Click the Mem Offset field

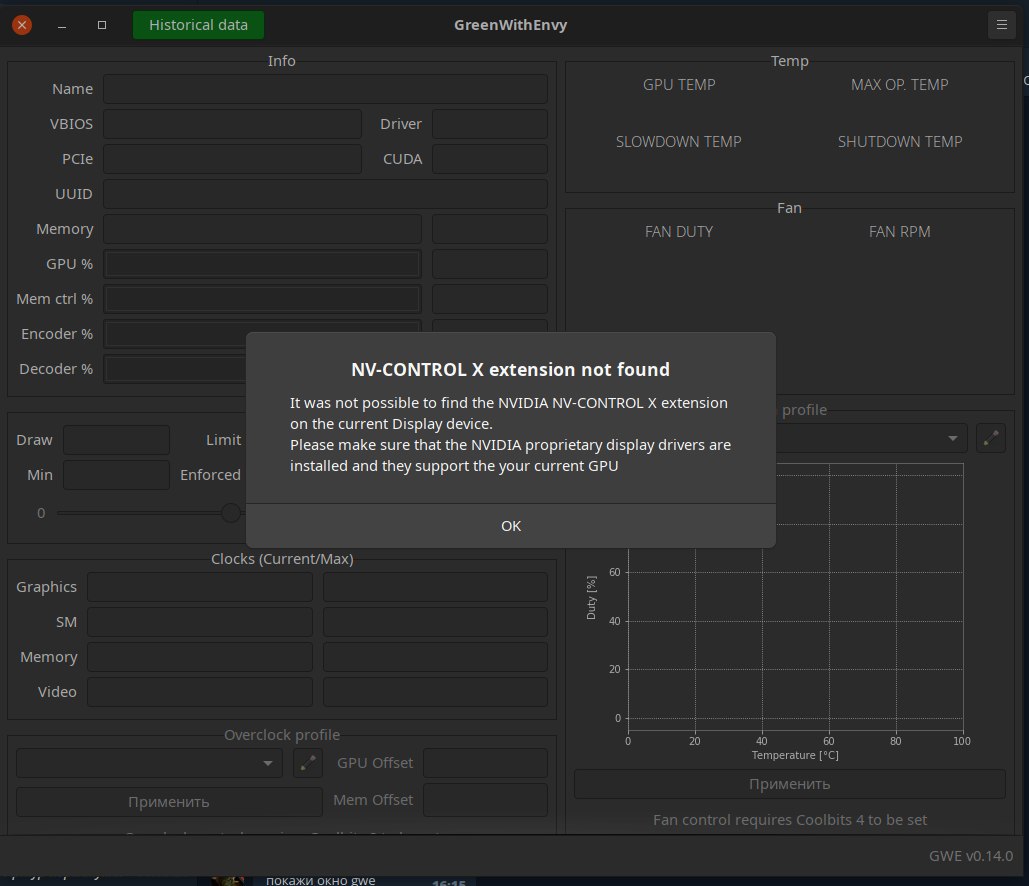pos(485,800)
